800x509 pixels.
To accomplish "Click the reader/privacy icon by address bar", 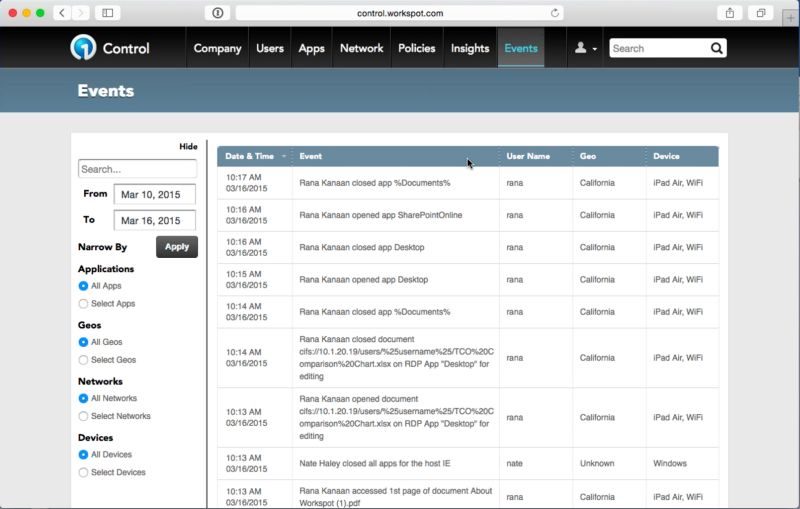I will pyautogui.click(x=217, y=13).
